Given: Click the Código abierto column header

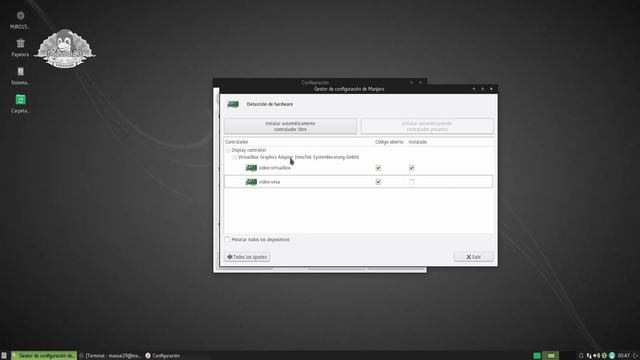Looking at the screenshot, I should [389, 142].
